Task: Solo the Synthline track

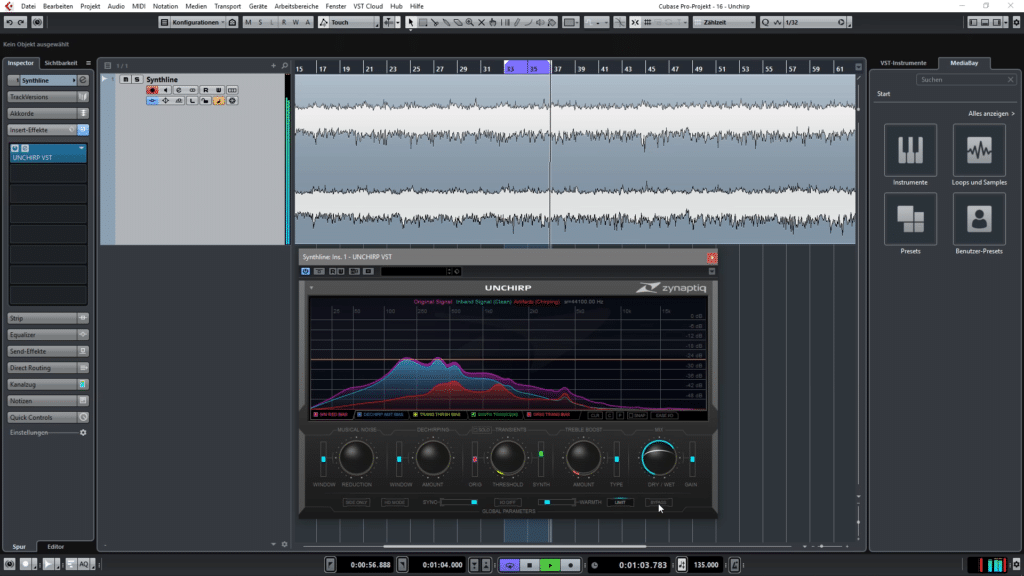Action: click(136, 79)
